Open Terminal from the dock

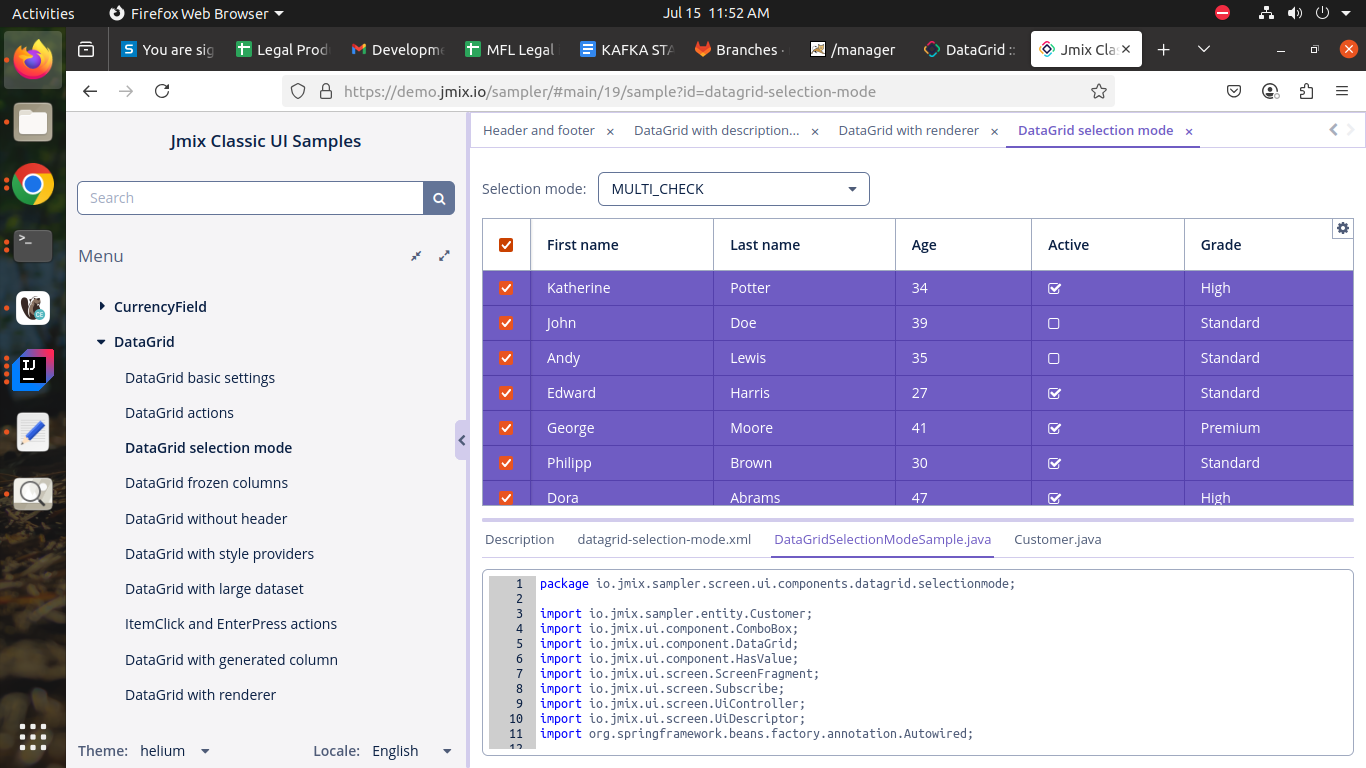coord(33,245)
